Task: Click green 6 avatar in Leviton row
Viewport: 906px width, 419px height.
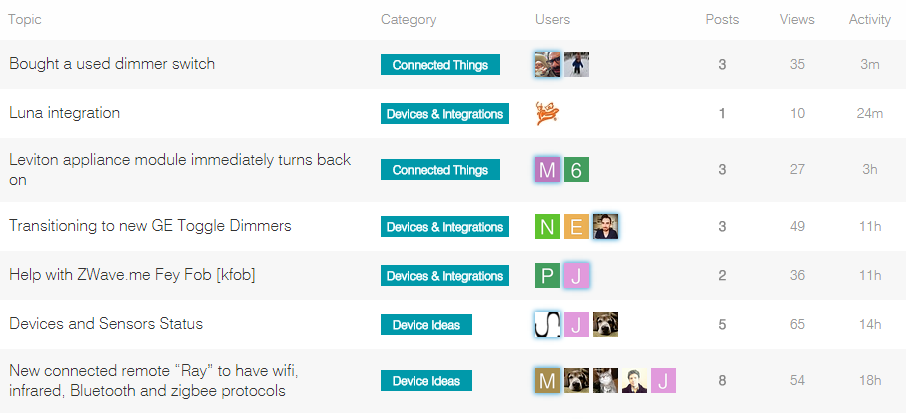Action: point(576,170)
